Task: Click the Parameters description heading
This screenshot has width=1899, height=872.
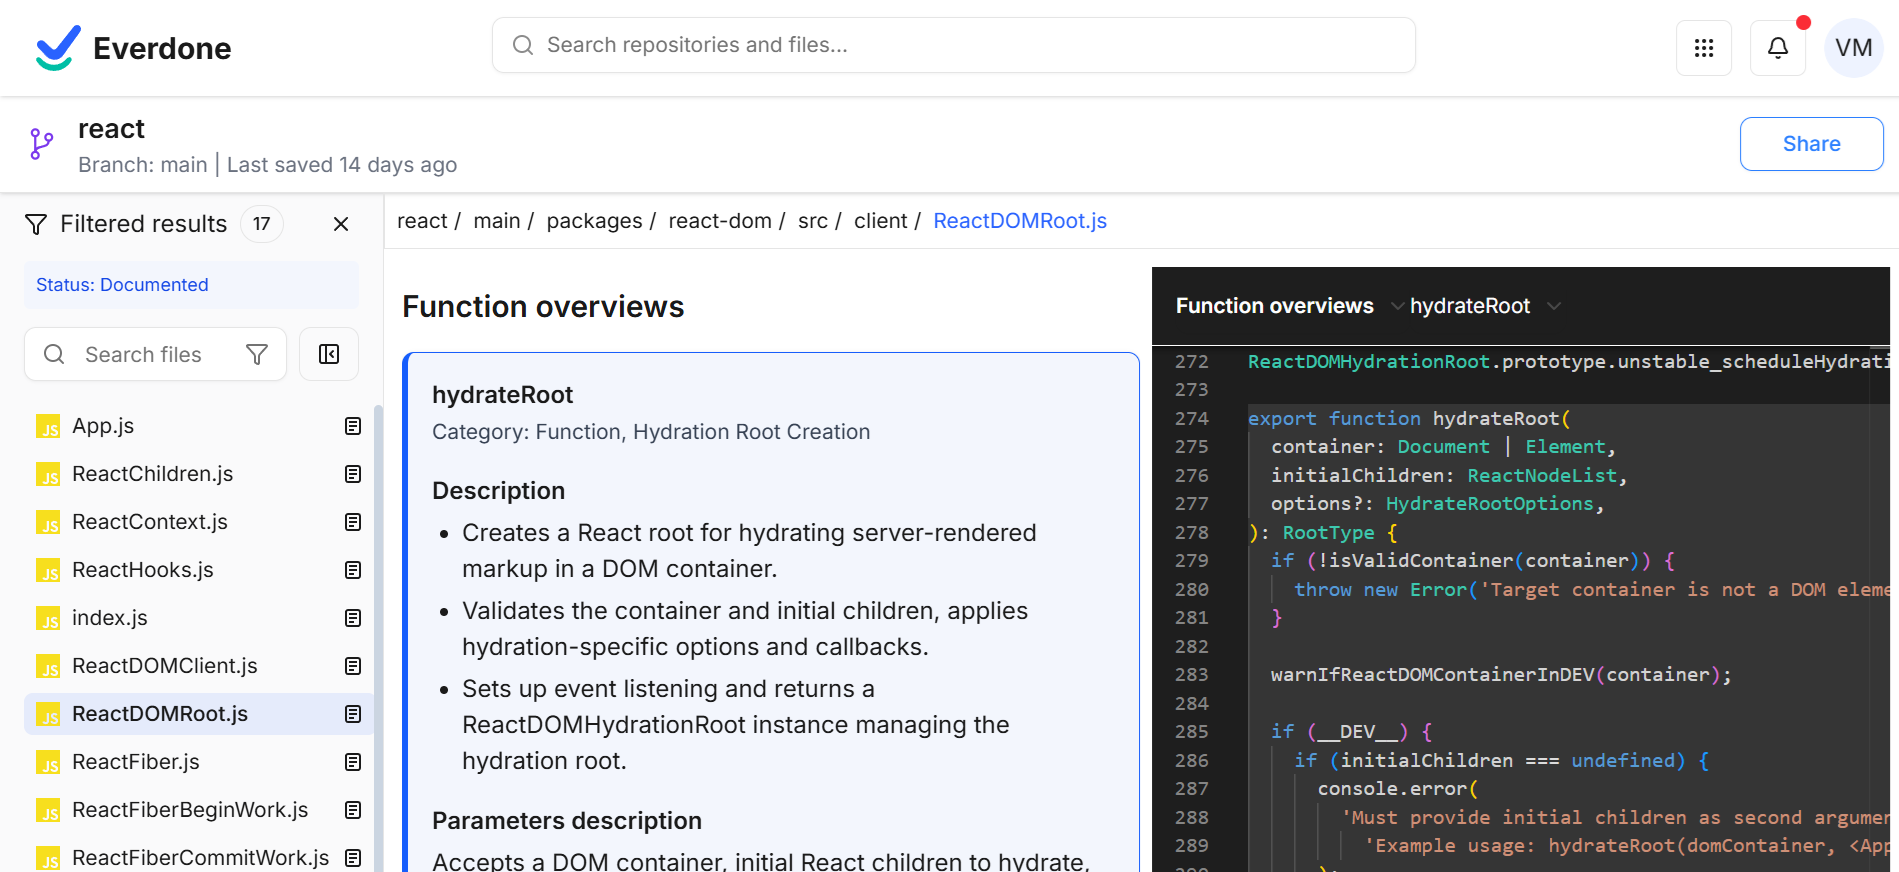Action: [567, 821]
